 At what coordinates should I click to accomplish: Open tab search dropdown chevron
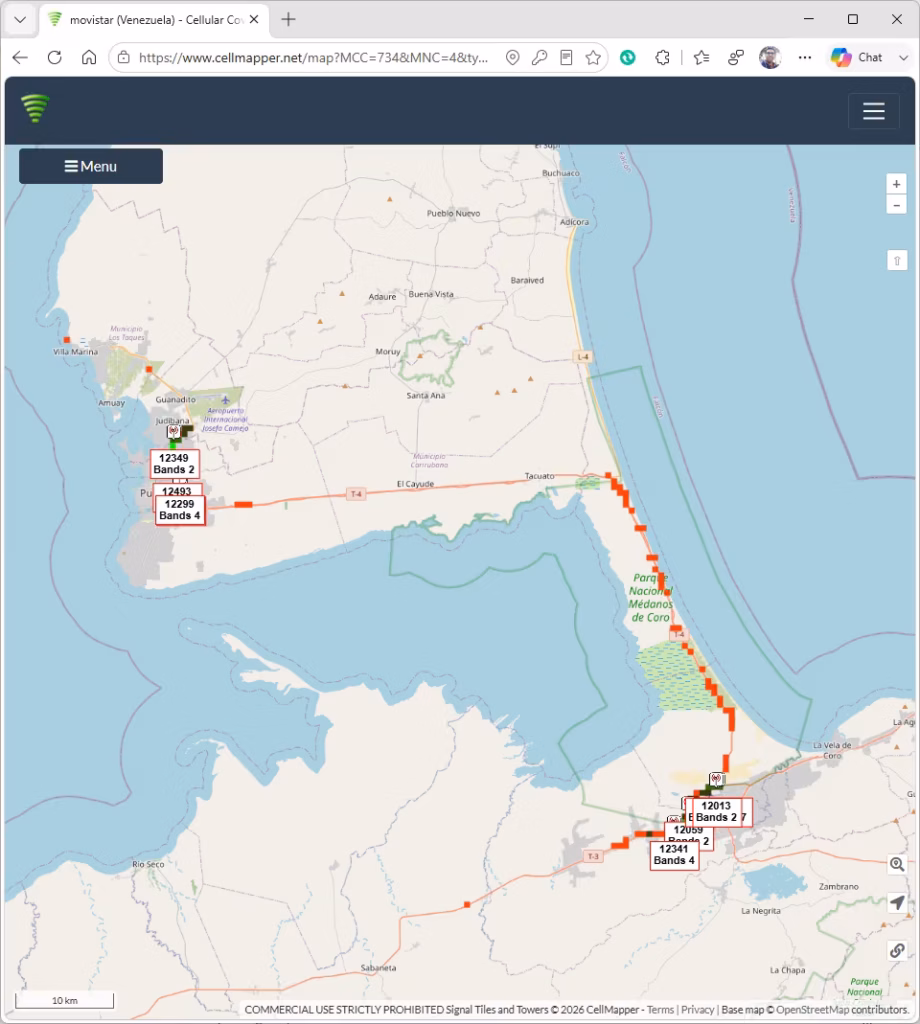point(20,20)
